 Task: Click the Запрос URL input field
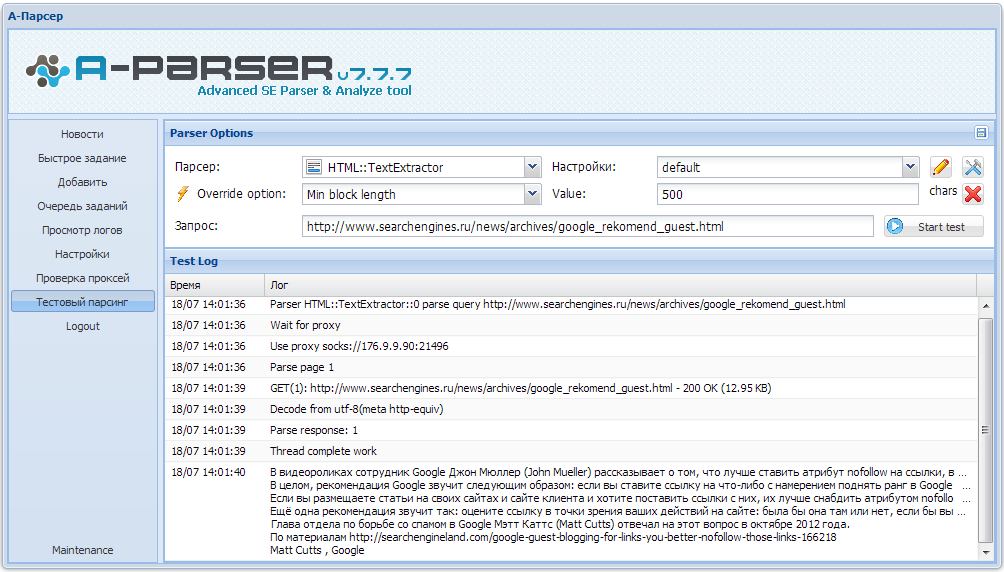(588, 226)
